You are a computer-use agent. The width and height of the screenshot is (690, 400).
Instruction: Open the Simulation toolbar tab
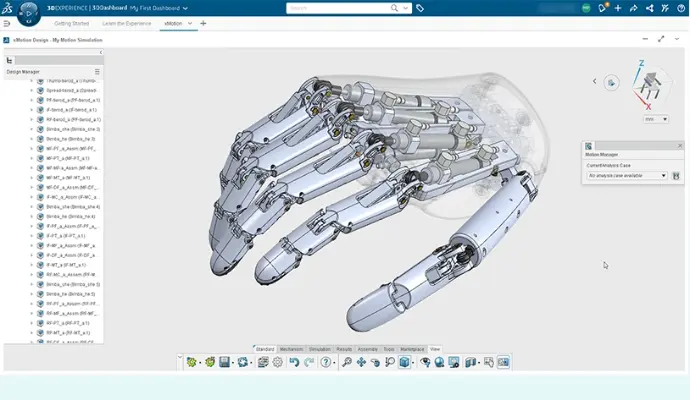pyautogui.click(x=320, y=349)
